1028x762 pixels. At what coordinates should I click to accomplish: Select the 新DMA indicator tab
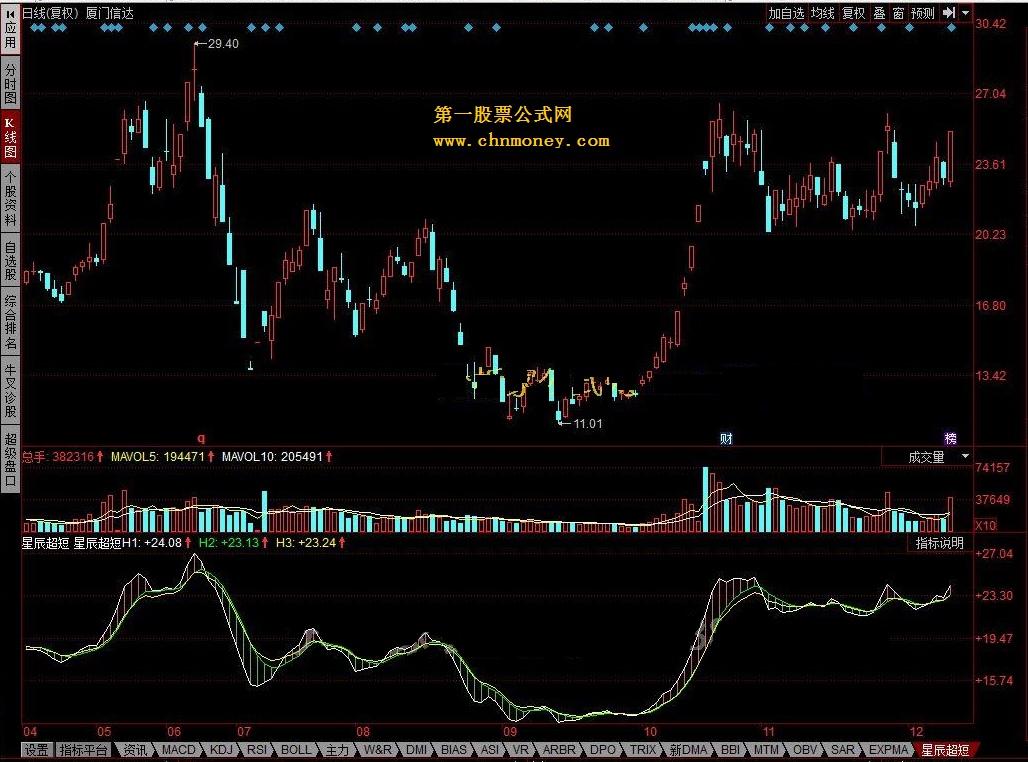coord(688,750)
